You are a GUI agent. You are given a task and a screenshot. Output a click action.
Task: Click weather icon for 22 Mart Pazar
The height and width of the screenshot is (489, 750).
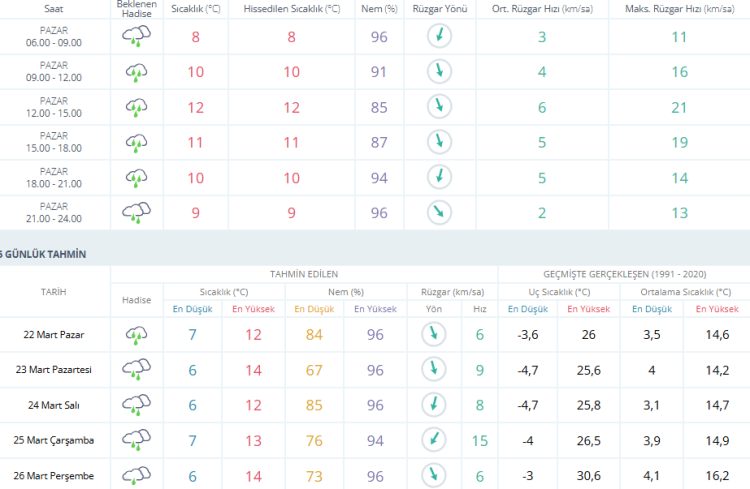tap(136, 335)
